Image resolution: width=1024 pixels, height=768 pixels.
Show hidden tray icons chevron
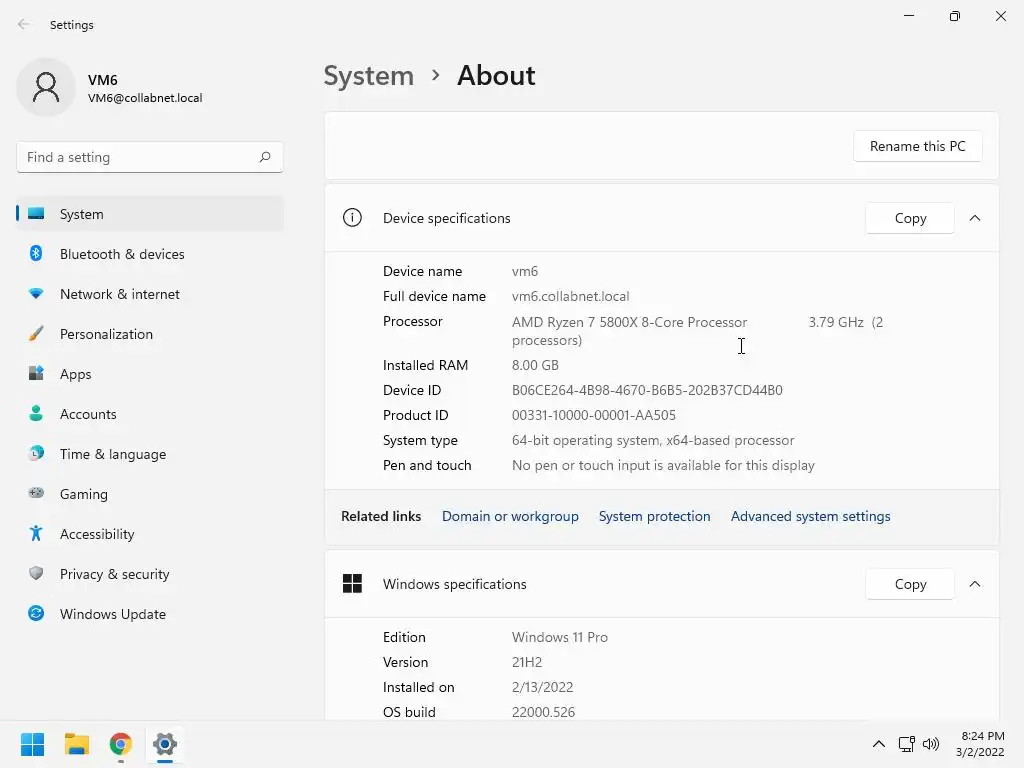(879, 744)
